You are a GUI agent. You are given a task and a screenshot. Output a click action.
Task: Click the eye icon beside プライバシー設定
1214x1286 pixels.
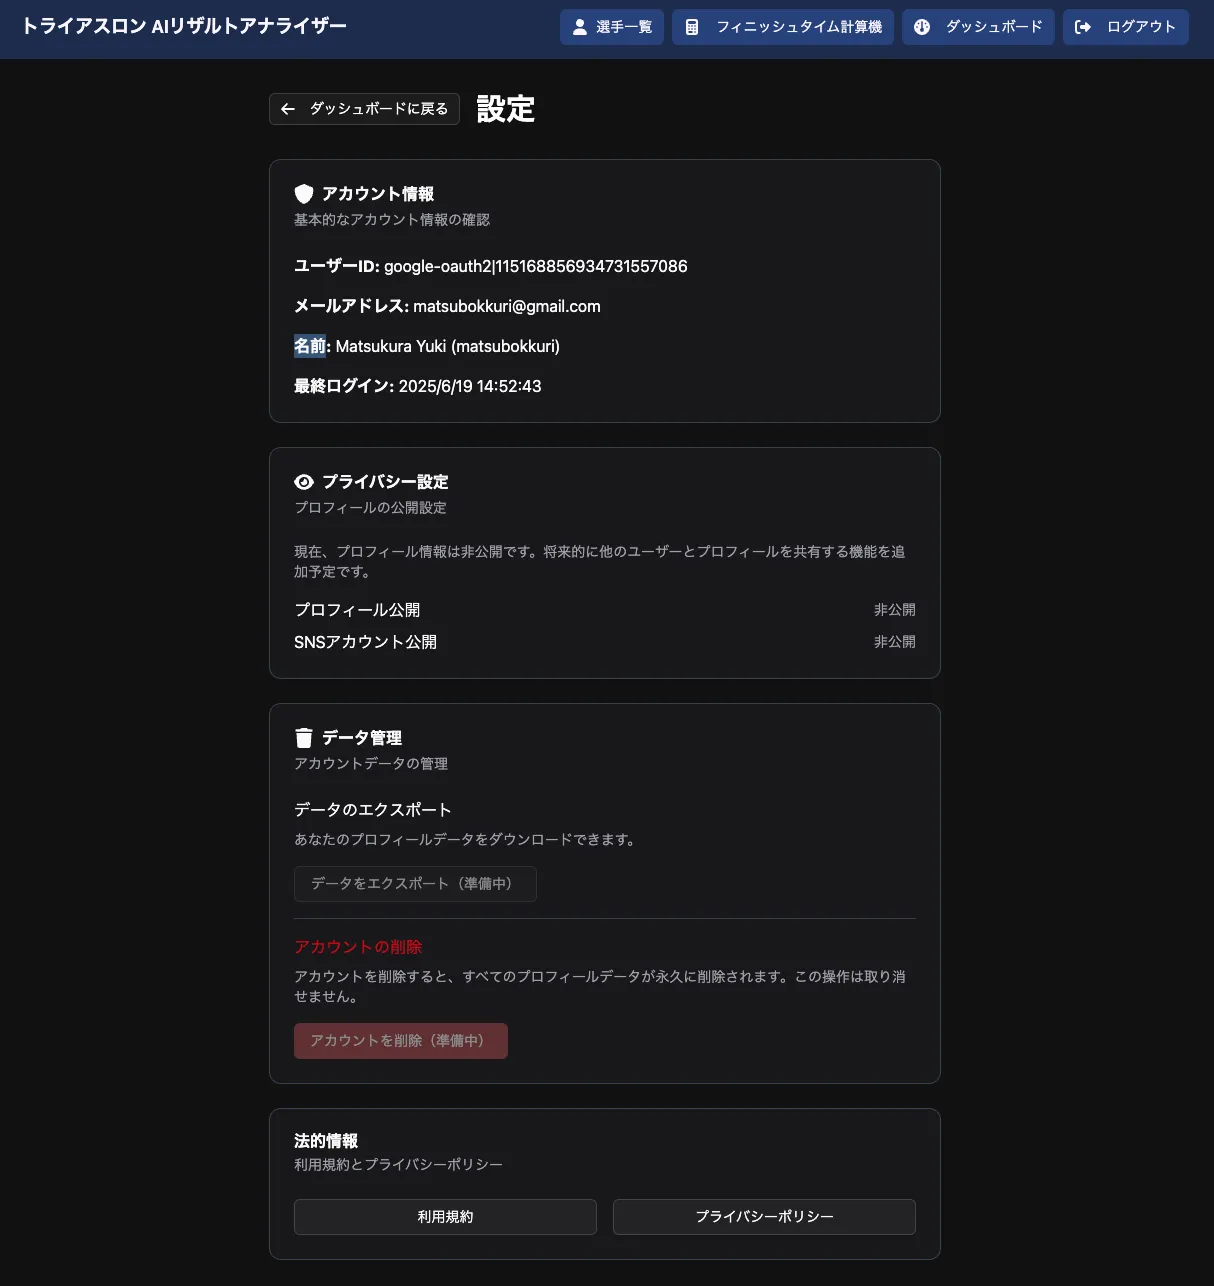pos(304,482)
